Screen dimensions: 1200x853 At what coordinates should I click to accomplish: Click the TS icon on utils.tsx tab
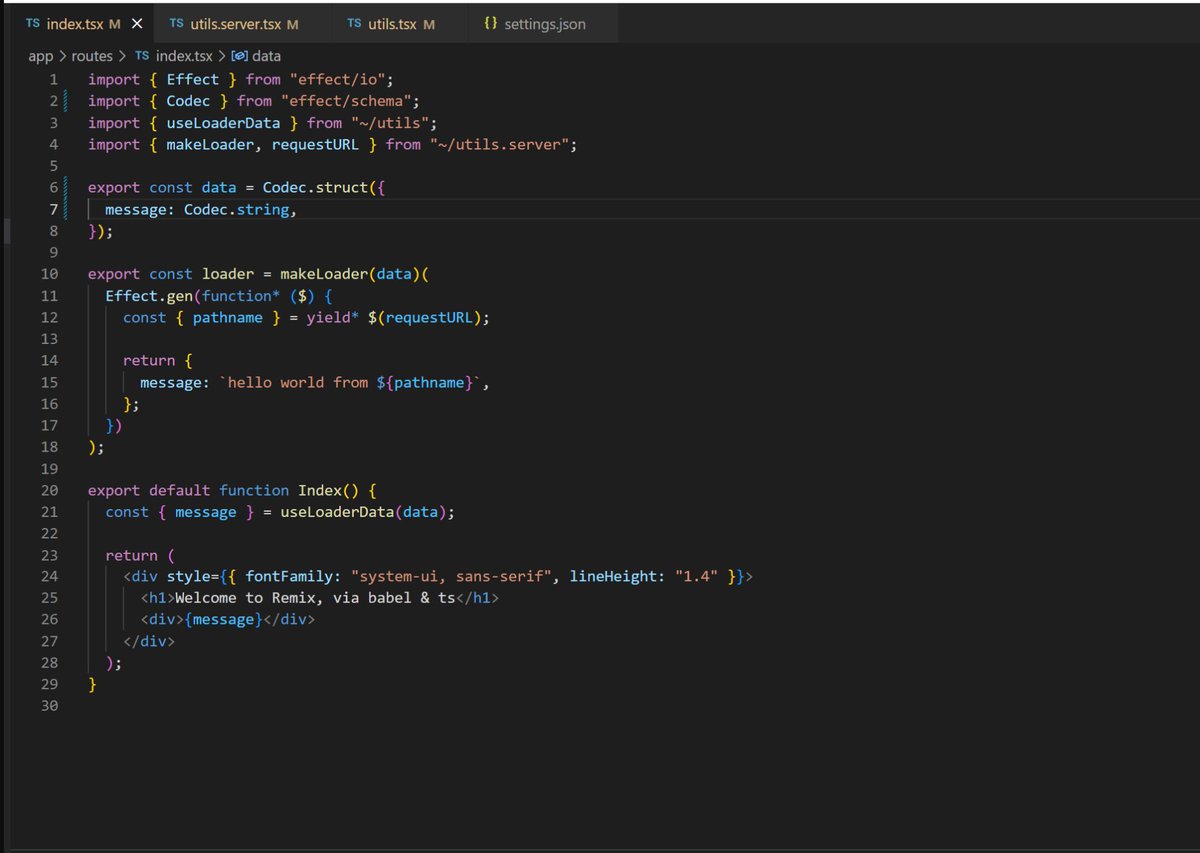click(x=355, y=24)
